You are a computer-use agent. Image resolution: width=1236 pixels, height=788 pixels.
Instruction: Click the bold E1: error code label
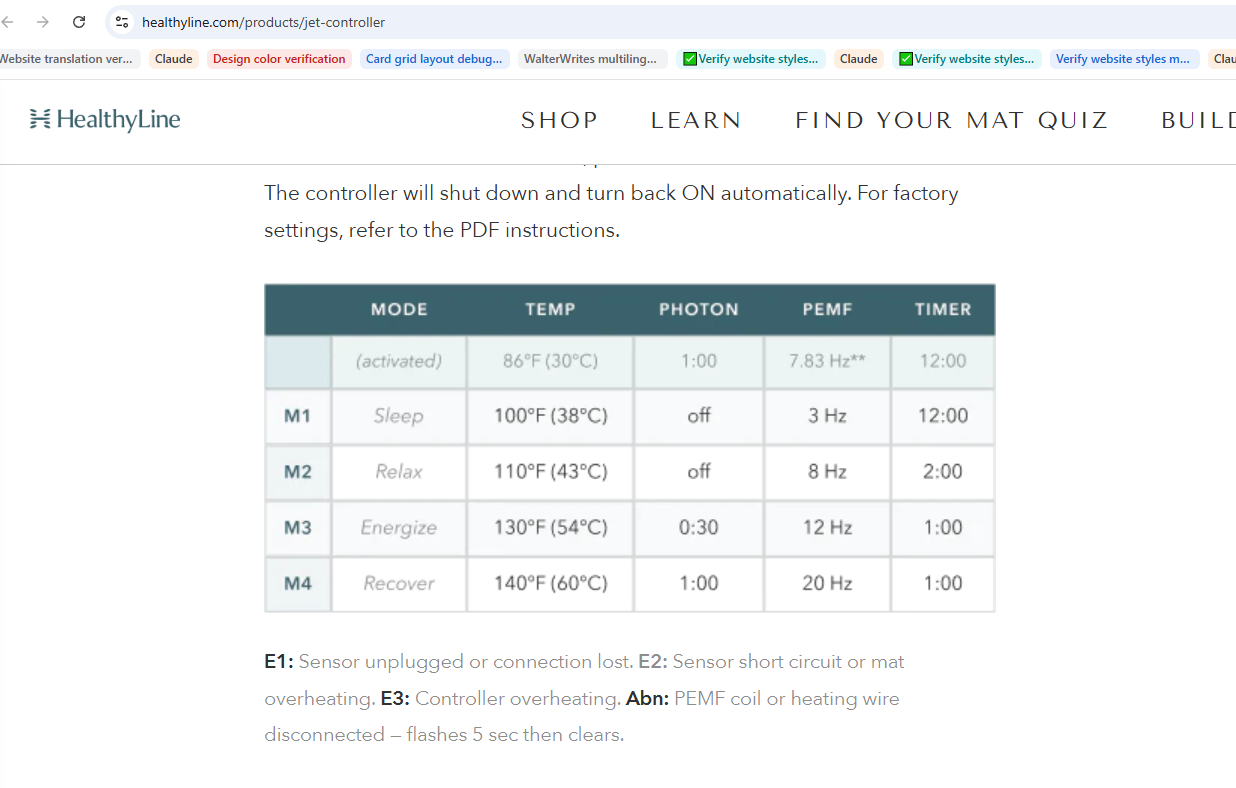279,662
